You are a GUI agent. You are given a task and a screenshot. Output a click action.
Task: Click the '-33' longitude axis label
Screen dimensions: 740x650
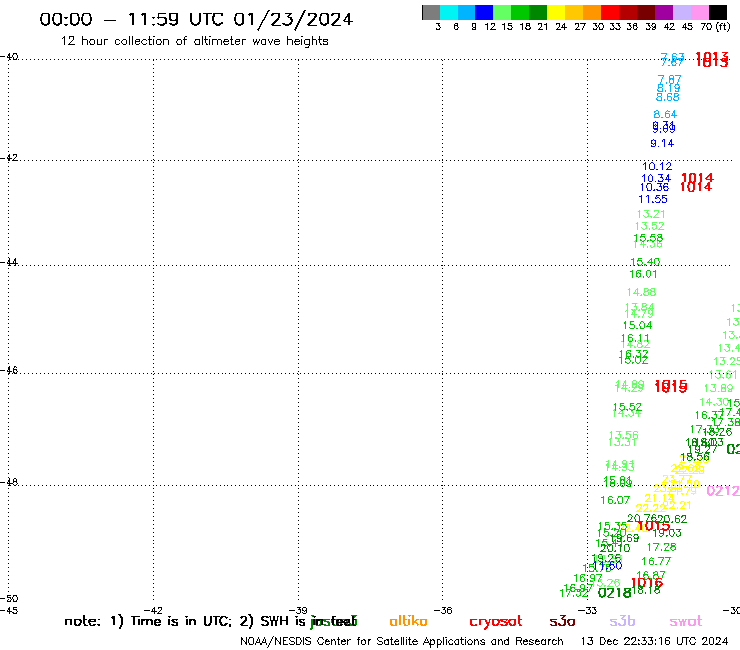[588, 610]
